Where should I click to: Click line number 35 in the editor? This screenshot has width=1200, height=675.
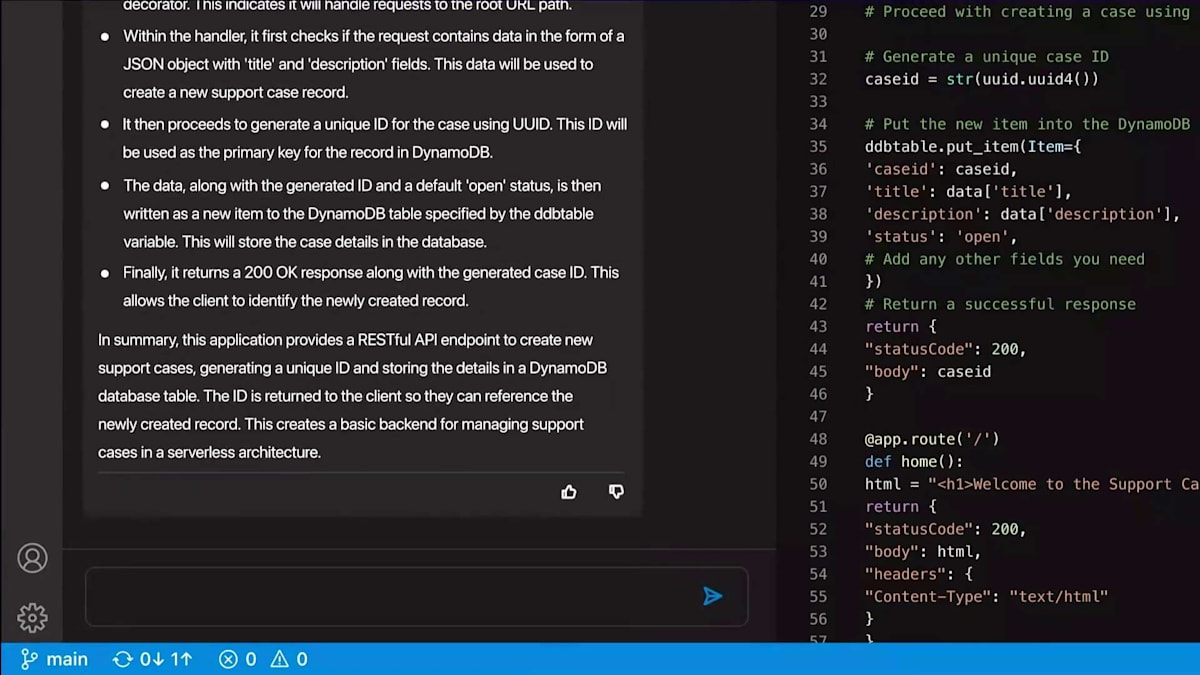(x=818, y=146)
